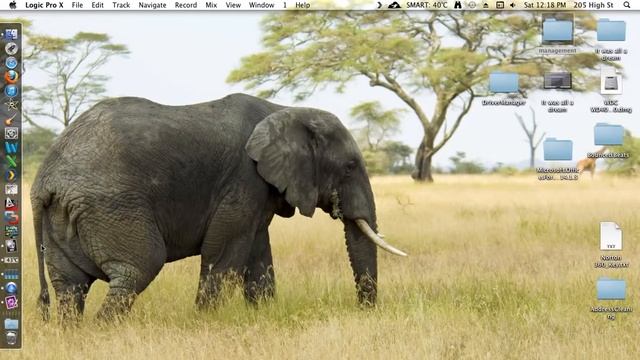
Task: Open the View menu
Action: point(233,5)
